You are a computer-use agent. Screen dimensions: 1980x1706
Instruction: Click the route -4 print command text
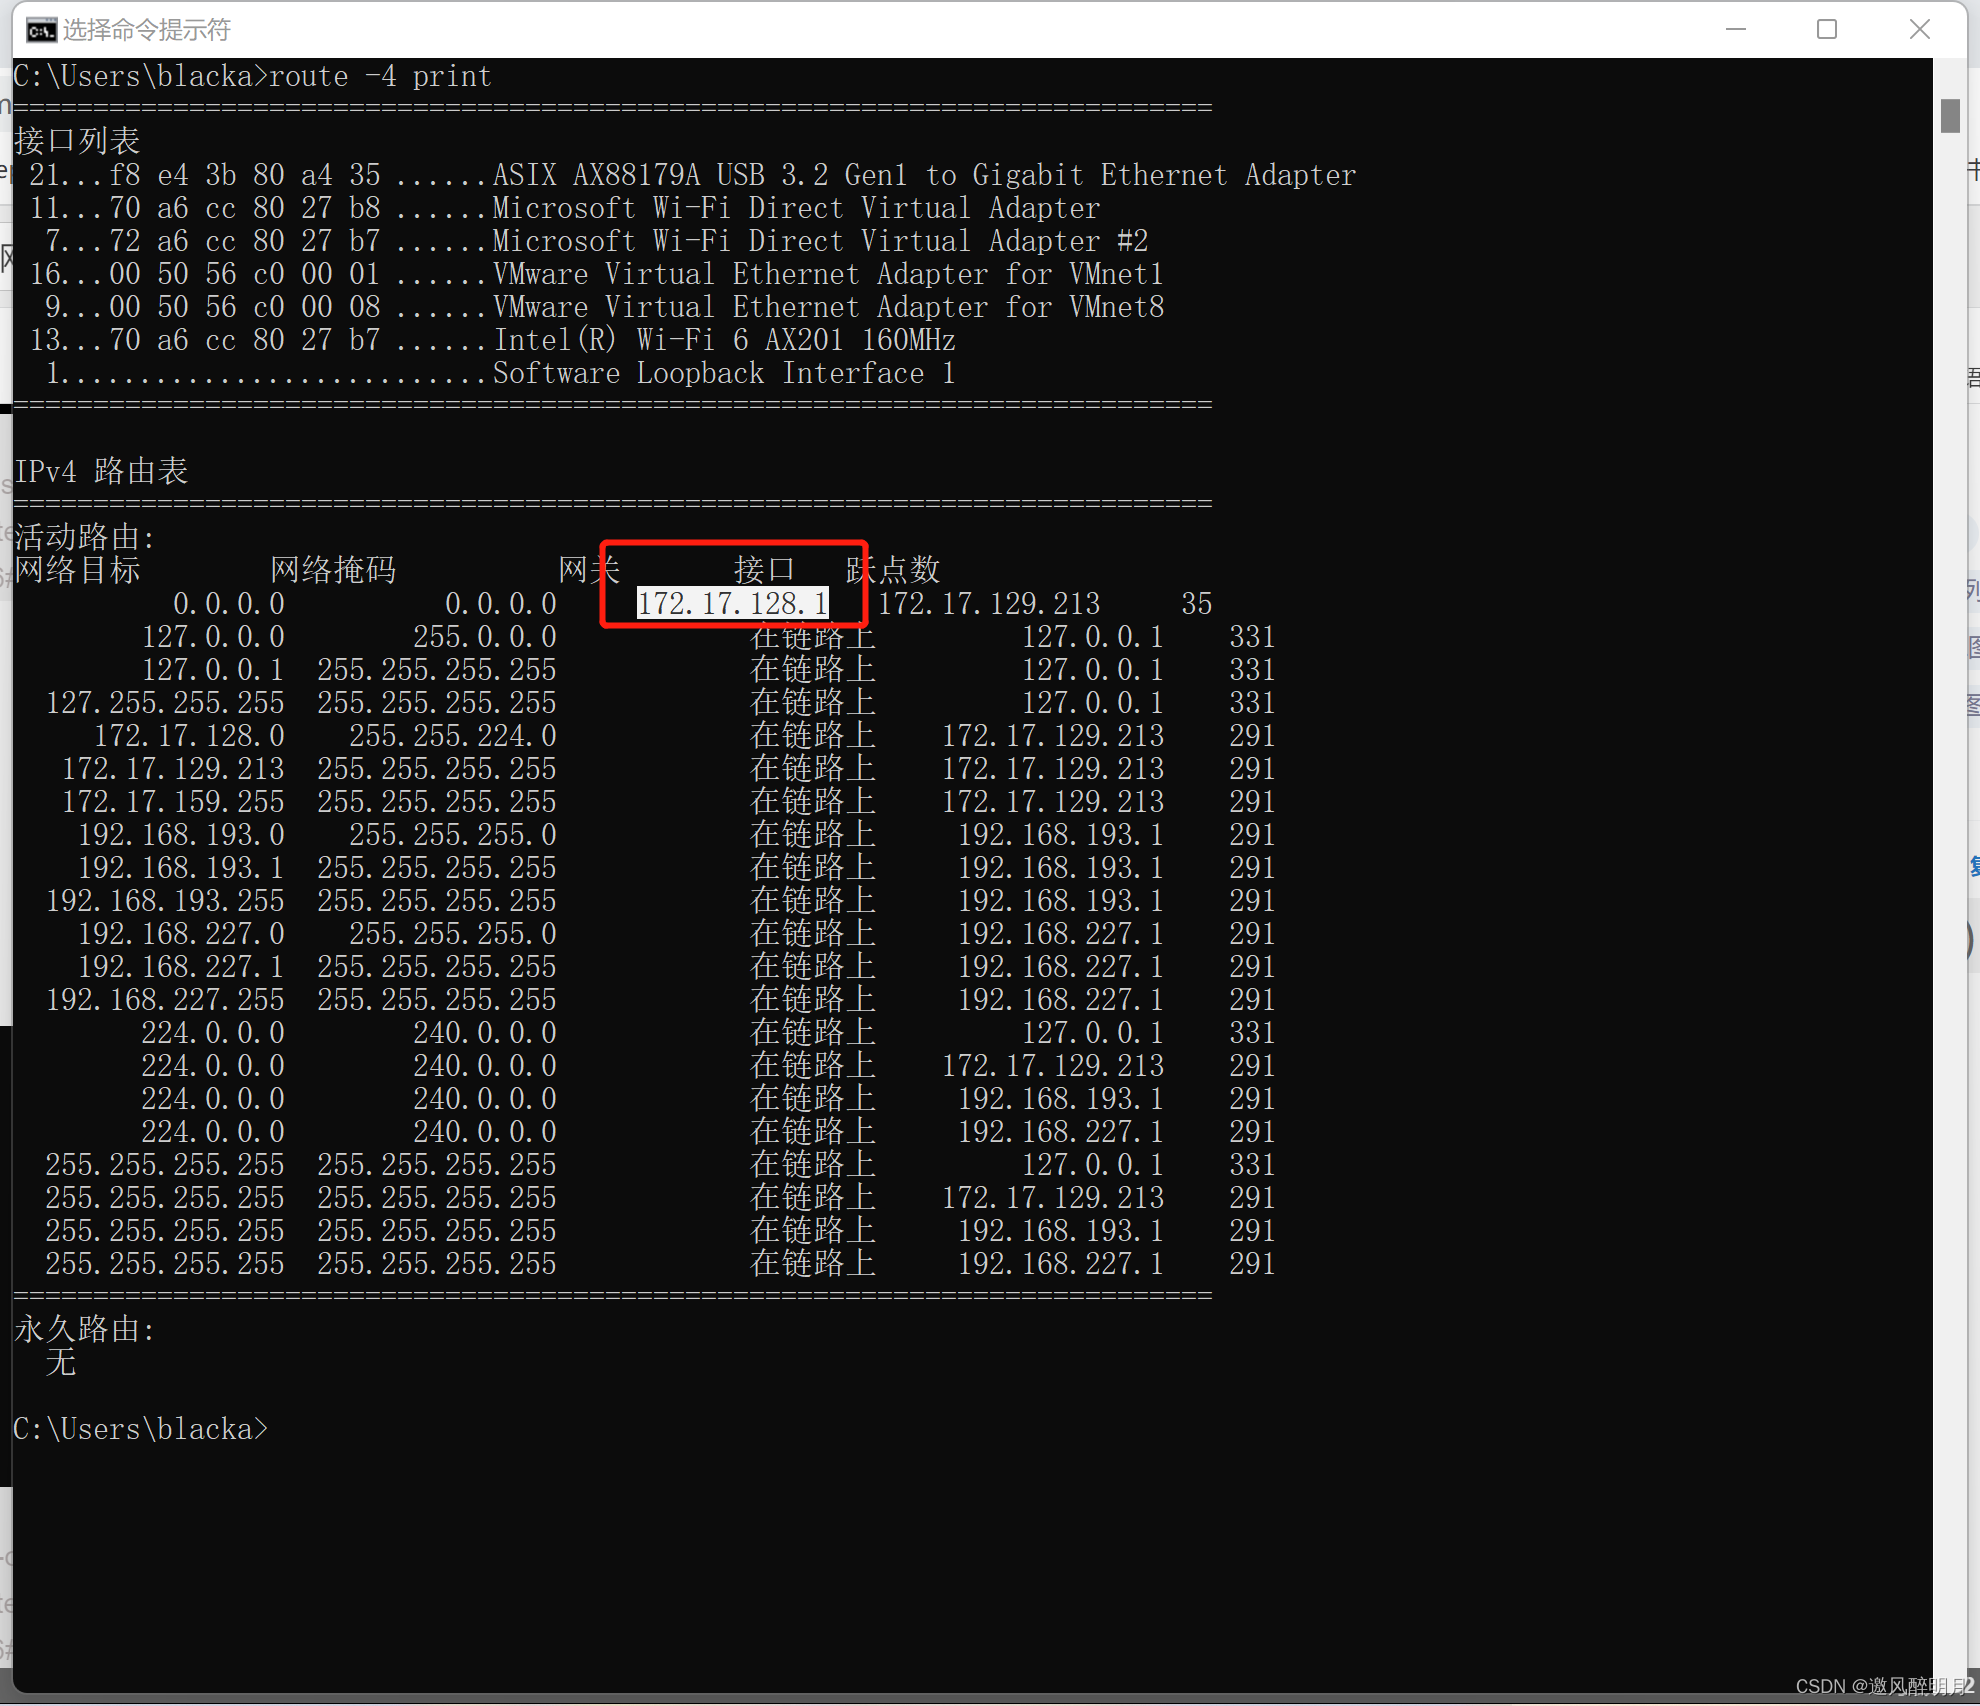click(380, 76)
